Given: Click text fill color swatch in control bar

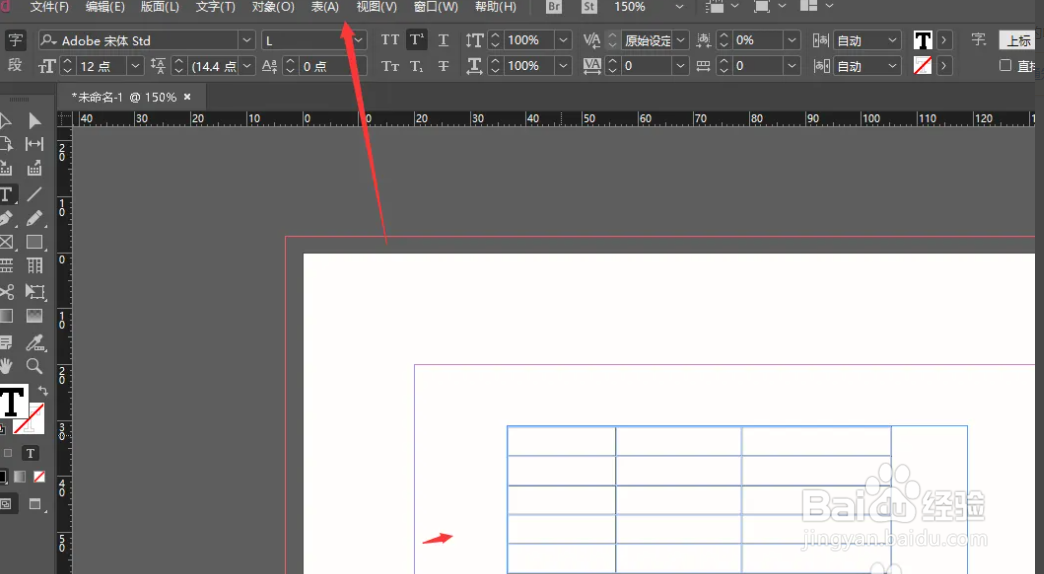Looking at the screenshot, I should [x=923, y=41].
